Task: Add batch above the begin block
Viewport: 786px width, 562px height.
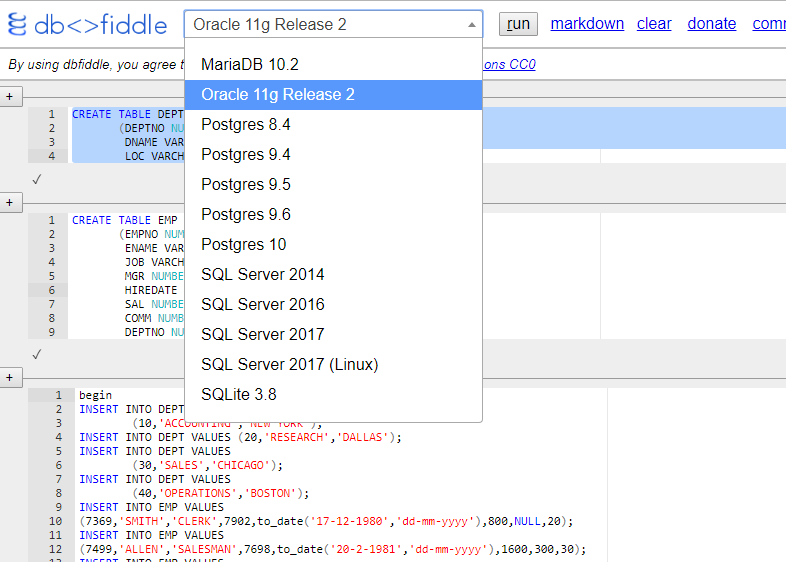Action: coord(10,378)
